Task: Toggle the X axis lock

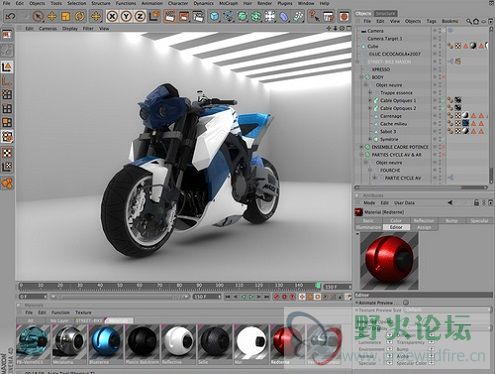Action: (x=113, y=16)
